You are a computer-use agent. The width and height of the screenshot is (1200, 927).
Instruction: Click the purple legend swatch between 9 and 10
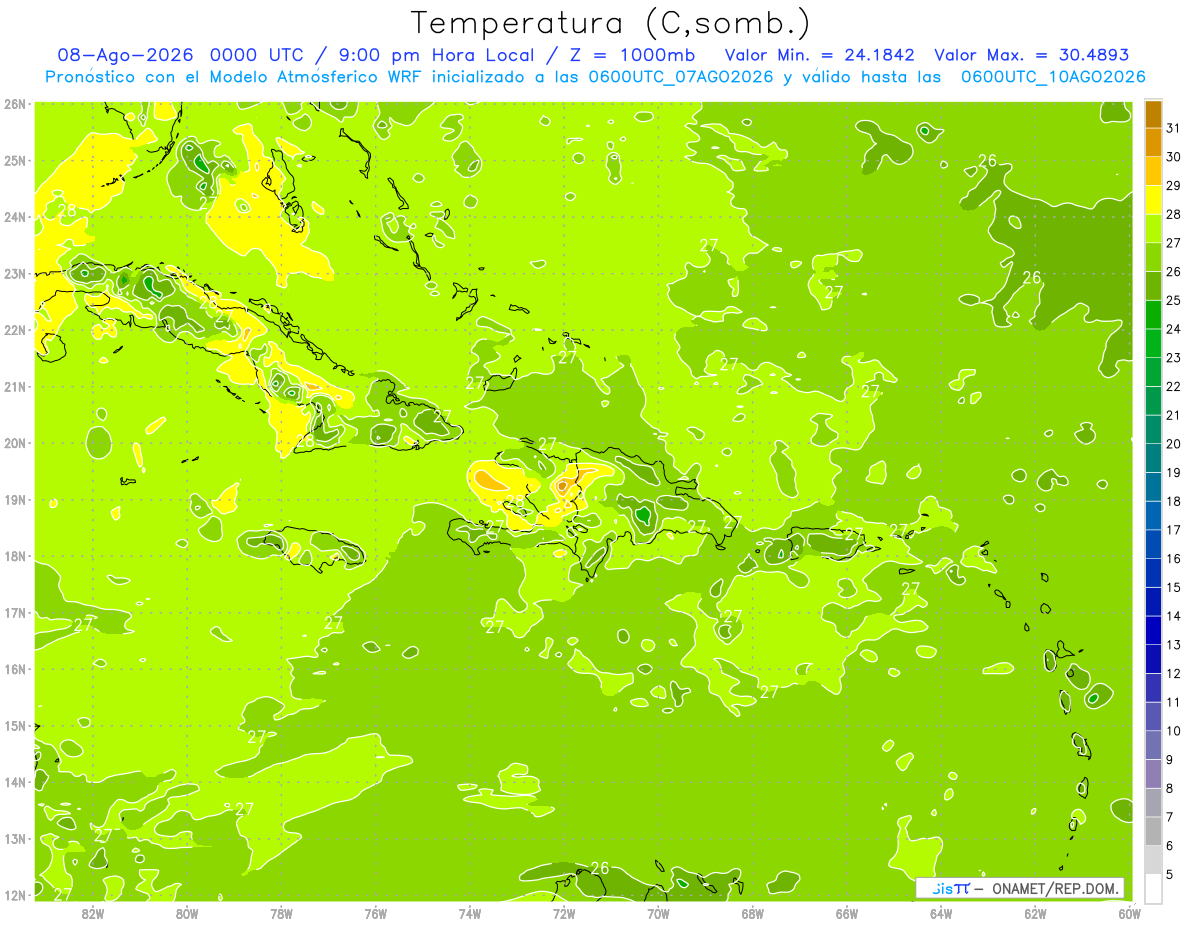coord(1153,745)
